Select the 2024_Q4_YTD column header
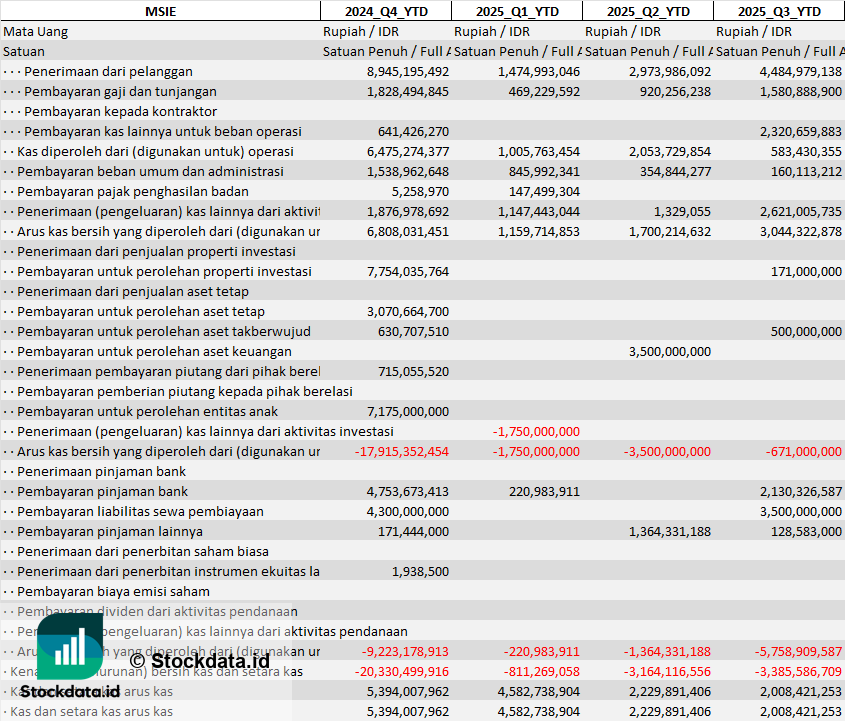The image size is (845, 721). (385, 11)
